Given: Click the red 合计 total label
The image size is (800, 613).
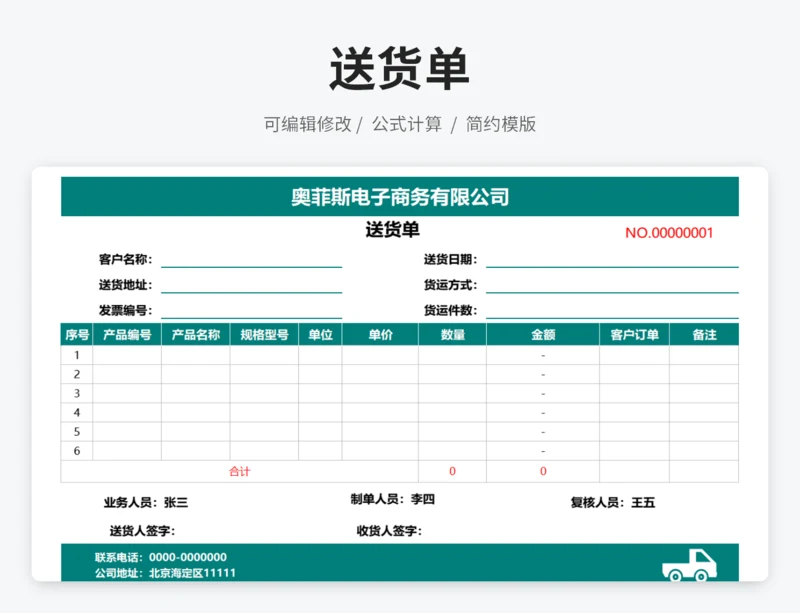Looking at the screenshot, I should pyautogui.click(x=239, y=472).
